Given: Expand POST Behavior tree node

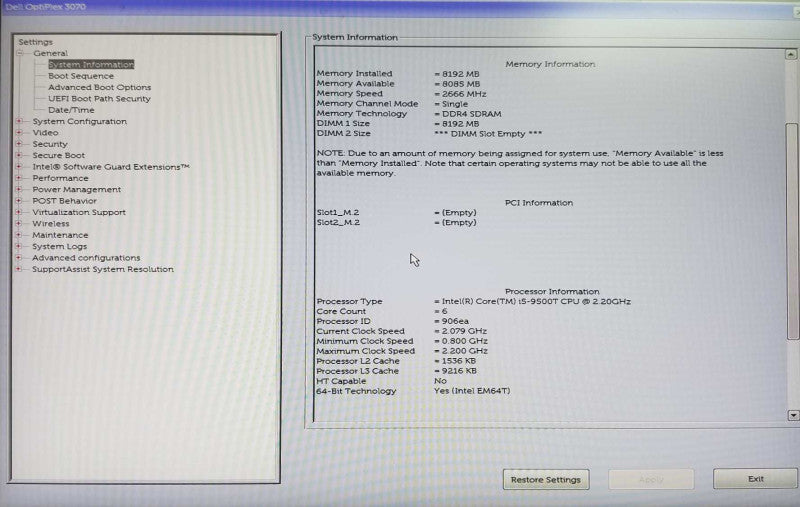Looking at the screenshot, I should 19,201.
